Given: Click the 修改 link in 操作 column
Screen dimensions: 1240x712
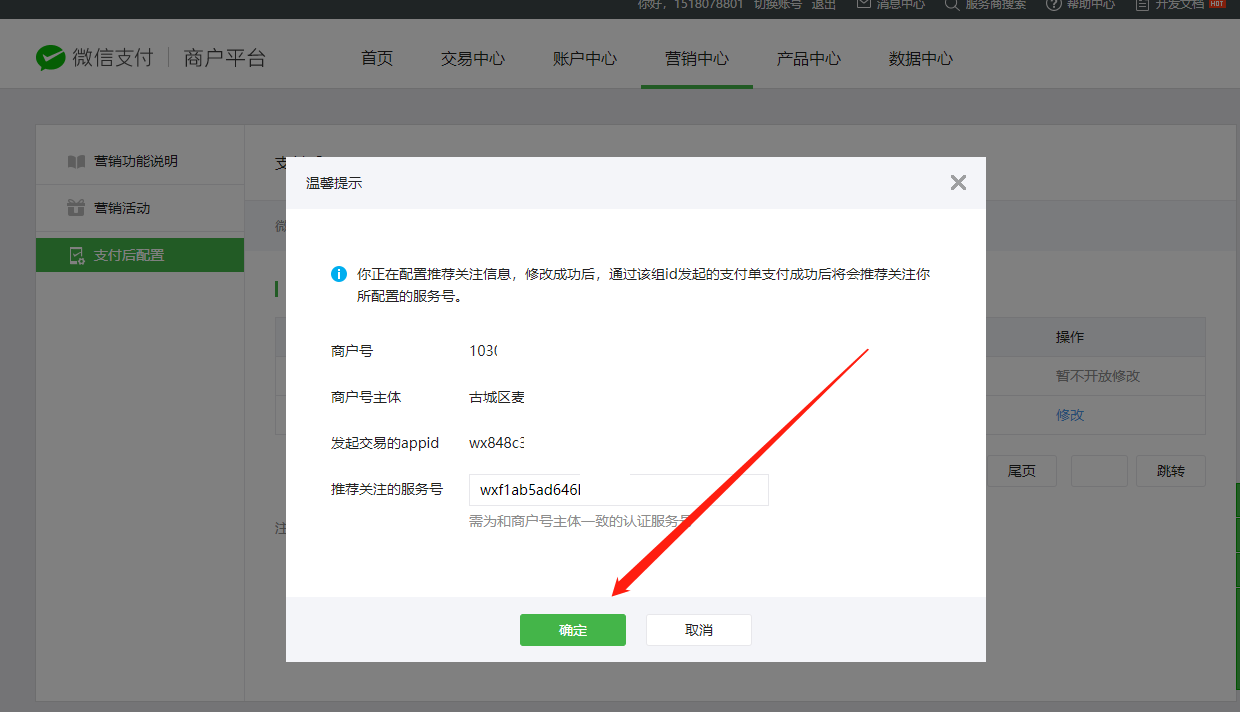Looking at the screenshot, I should (1070, 415).
